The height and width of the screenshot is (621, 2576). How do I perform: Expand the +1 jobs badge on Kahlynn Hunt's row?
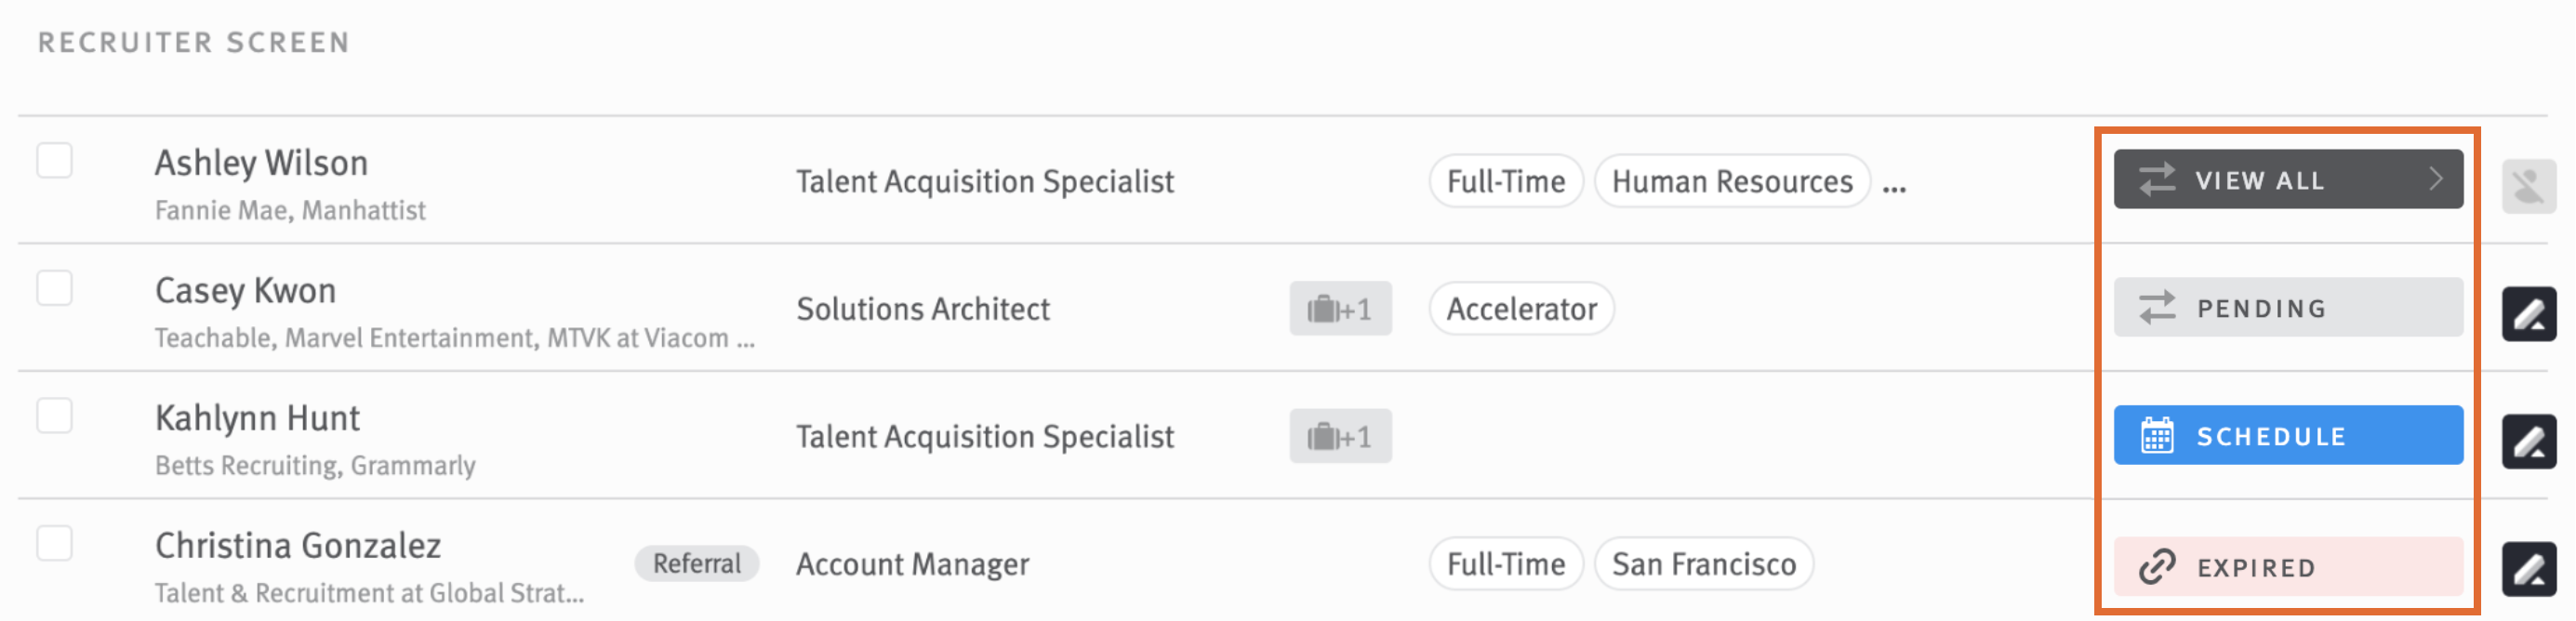click(1340, 435)
